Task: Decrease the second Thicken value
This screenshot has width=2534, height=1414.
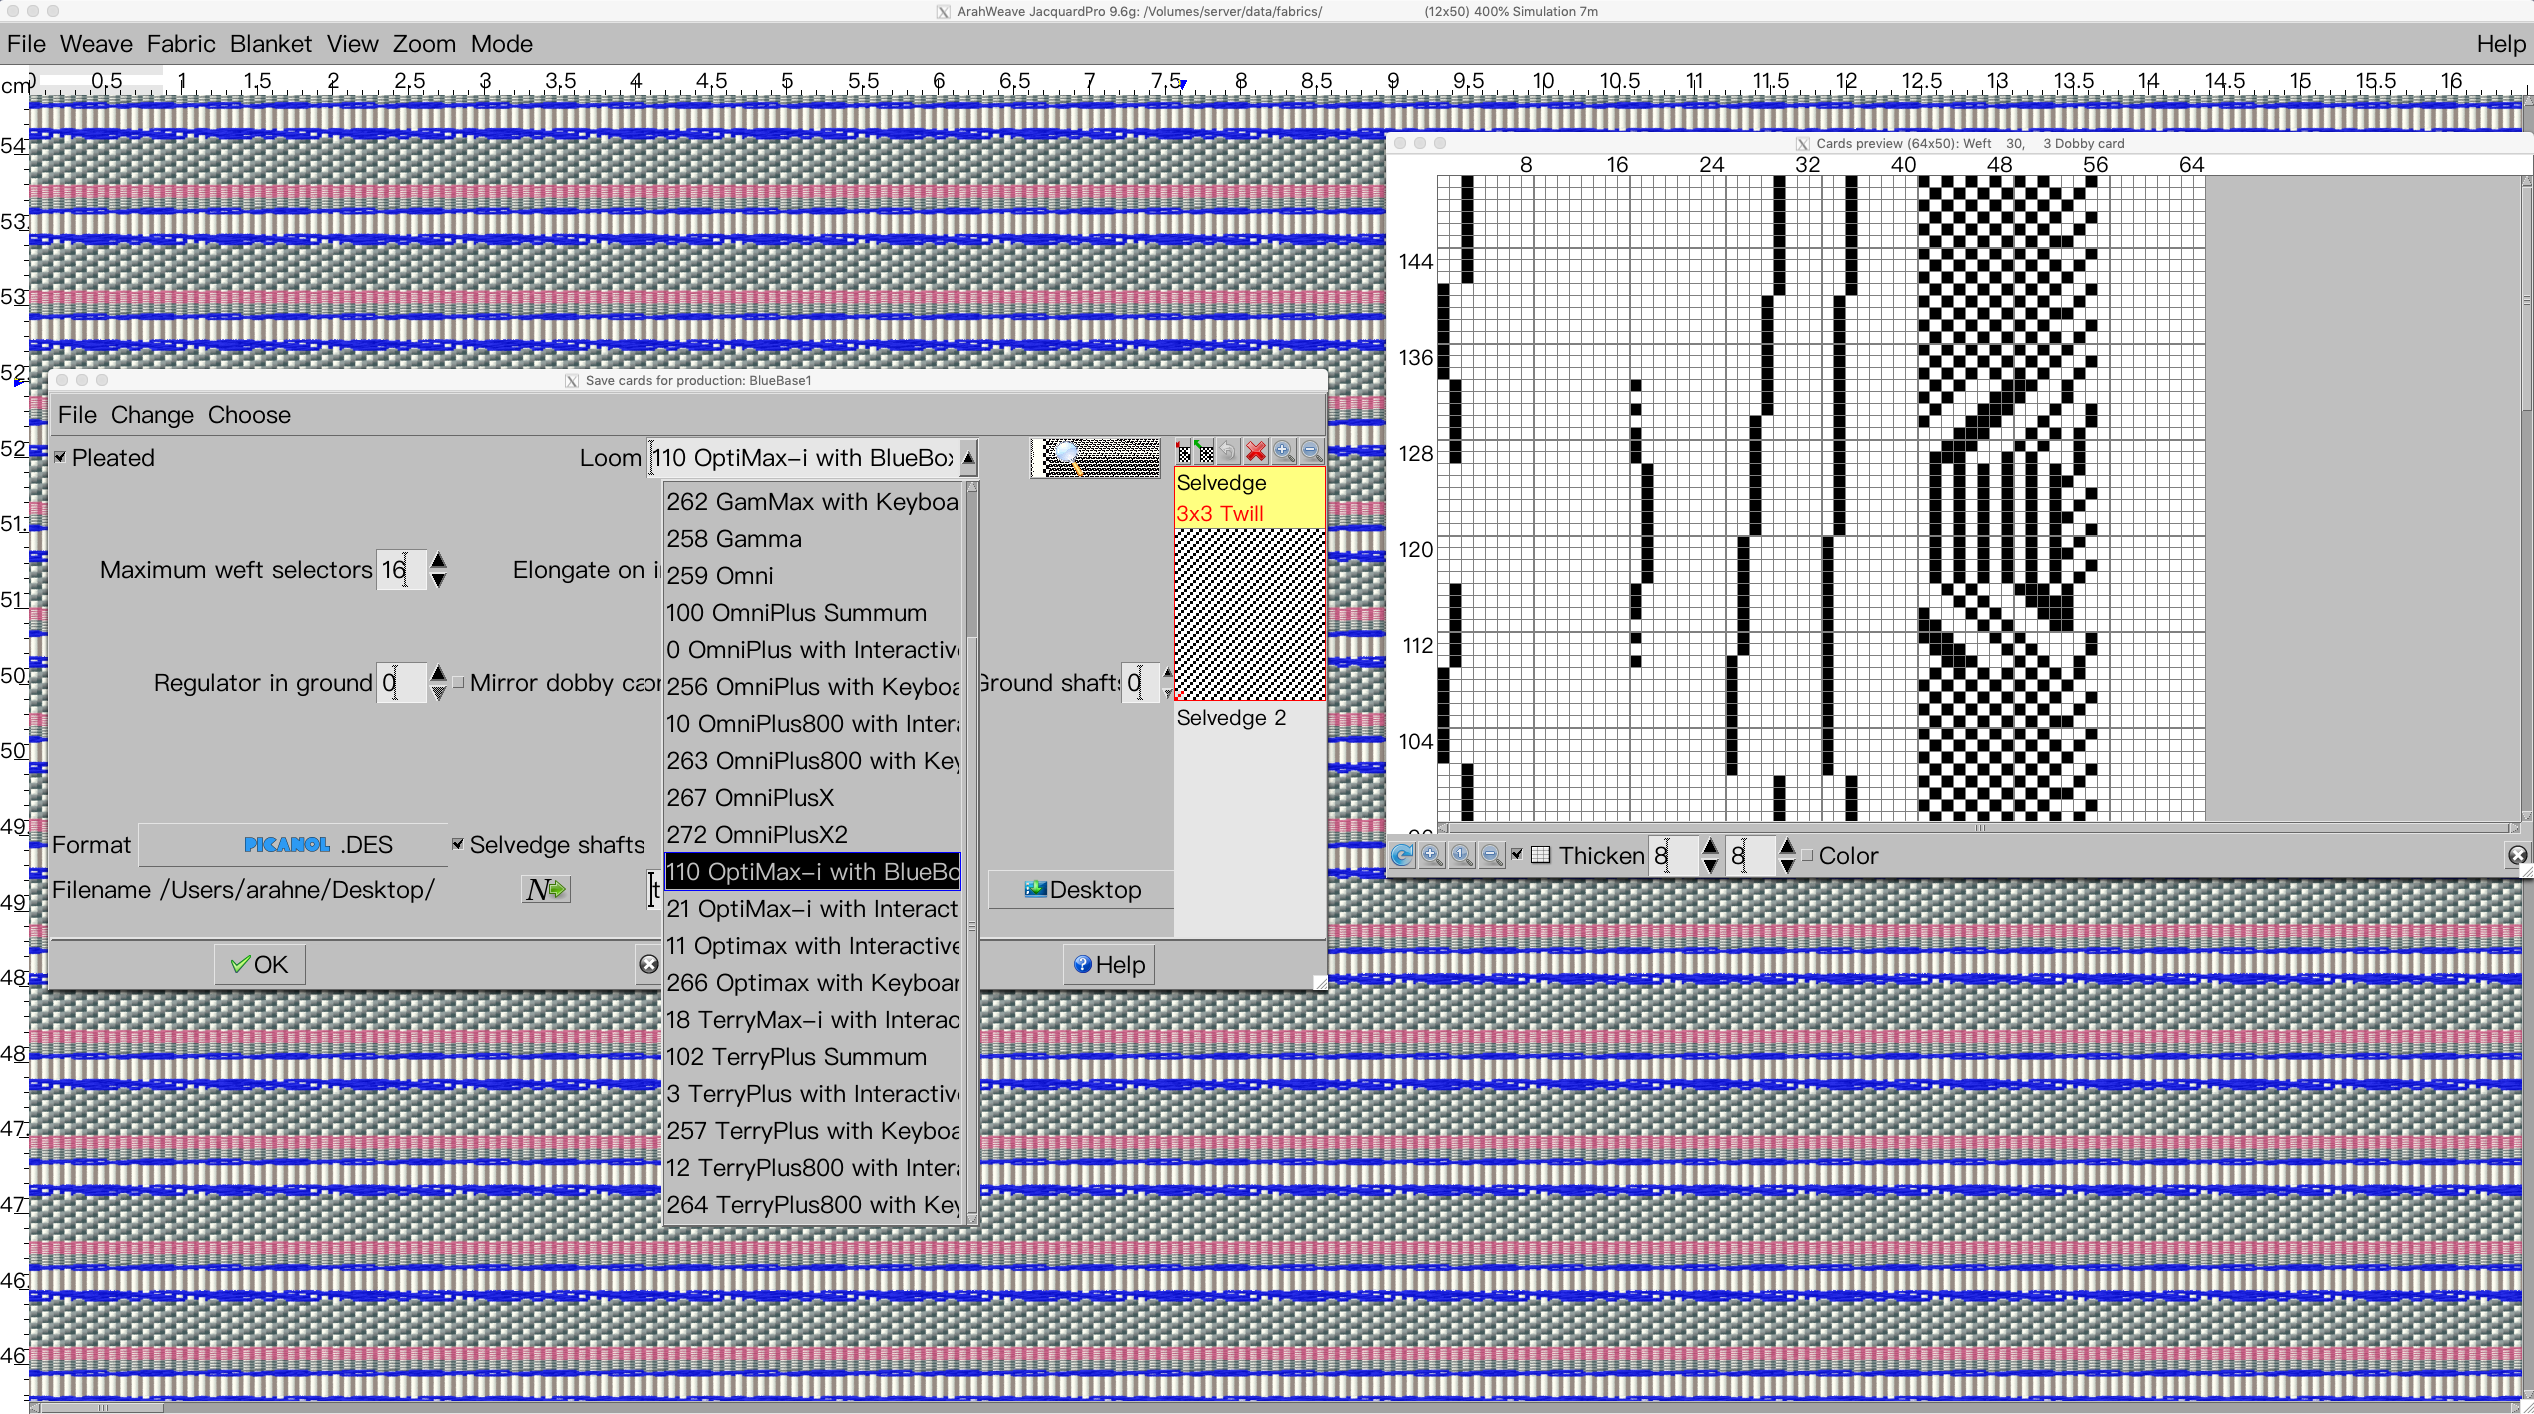Action: [1787, 866]
